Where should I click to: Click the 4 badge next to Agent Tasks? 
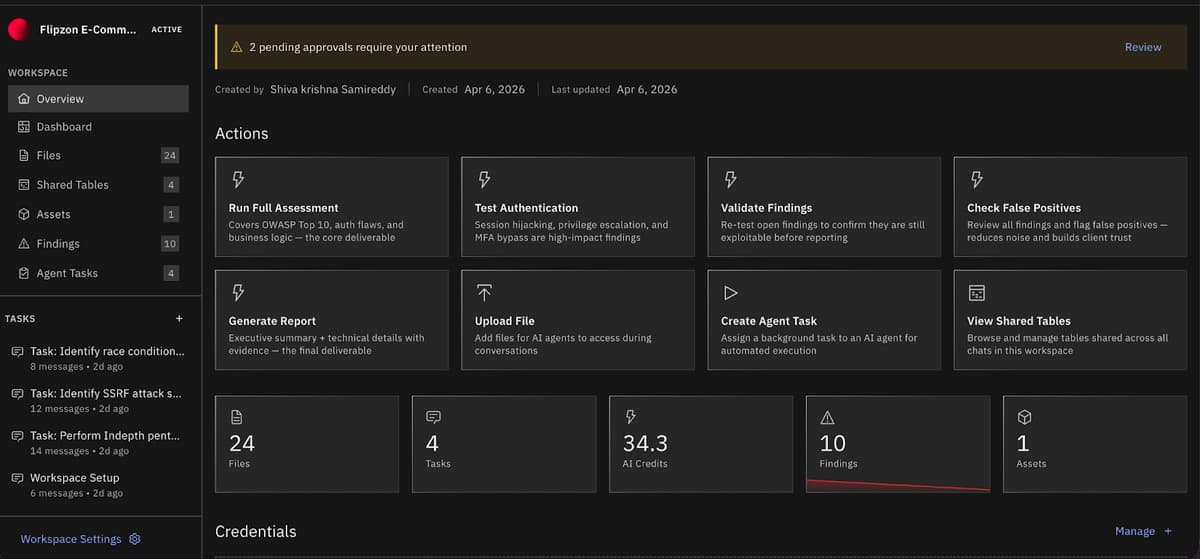point(171,273)
